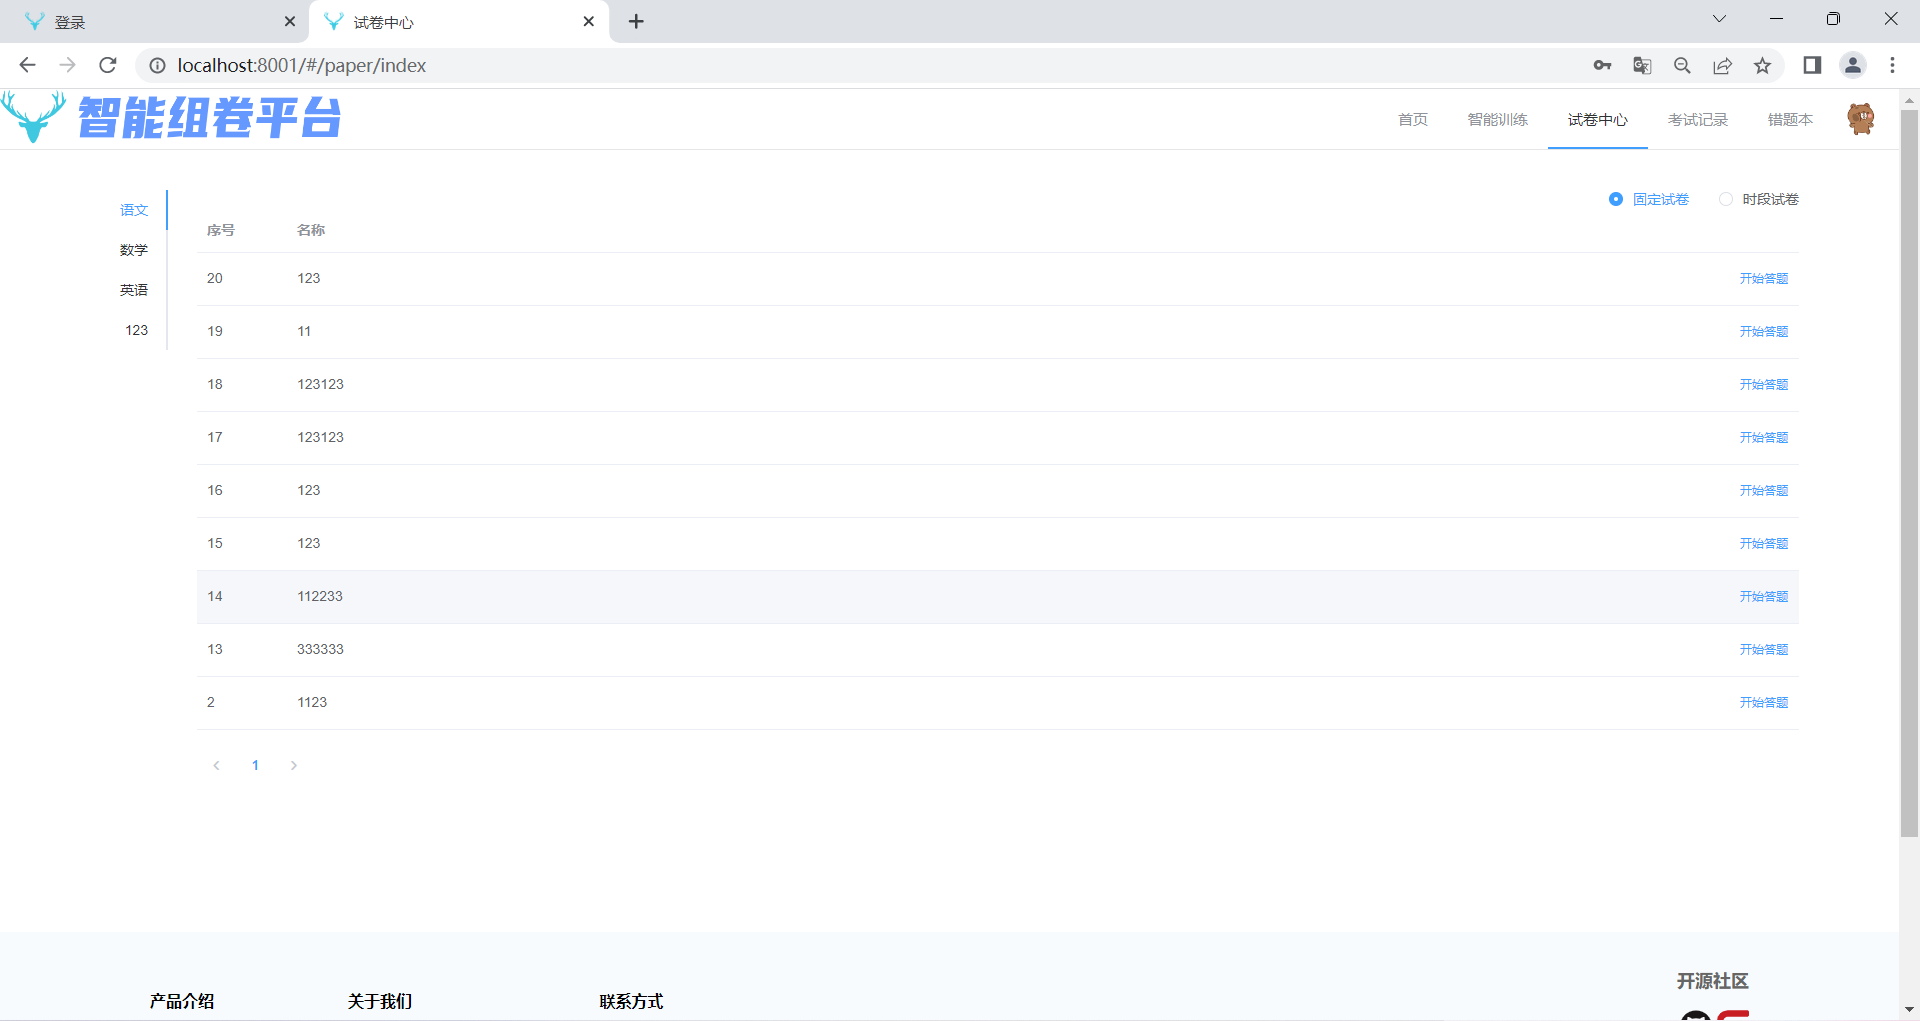1920x1021 pixels.
Task: Click the paper name 11
Action: [304, 332]
